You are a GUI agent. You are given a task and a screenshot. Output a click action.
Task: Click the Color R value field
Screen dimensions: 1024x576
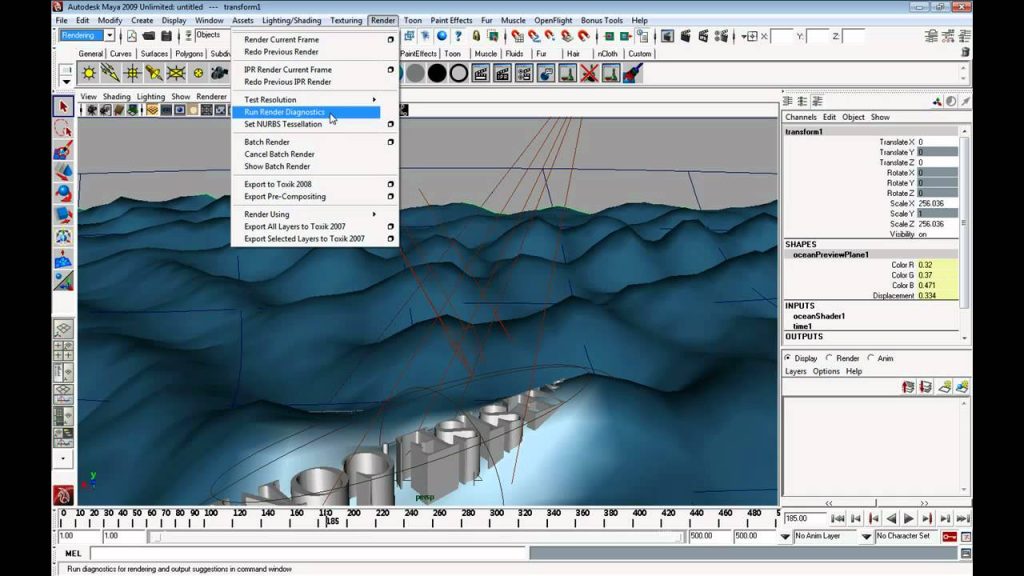coord(937,265)
